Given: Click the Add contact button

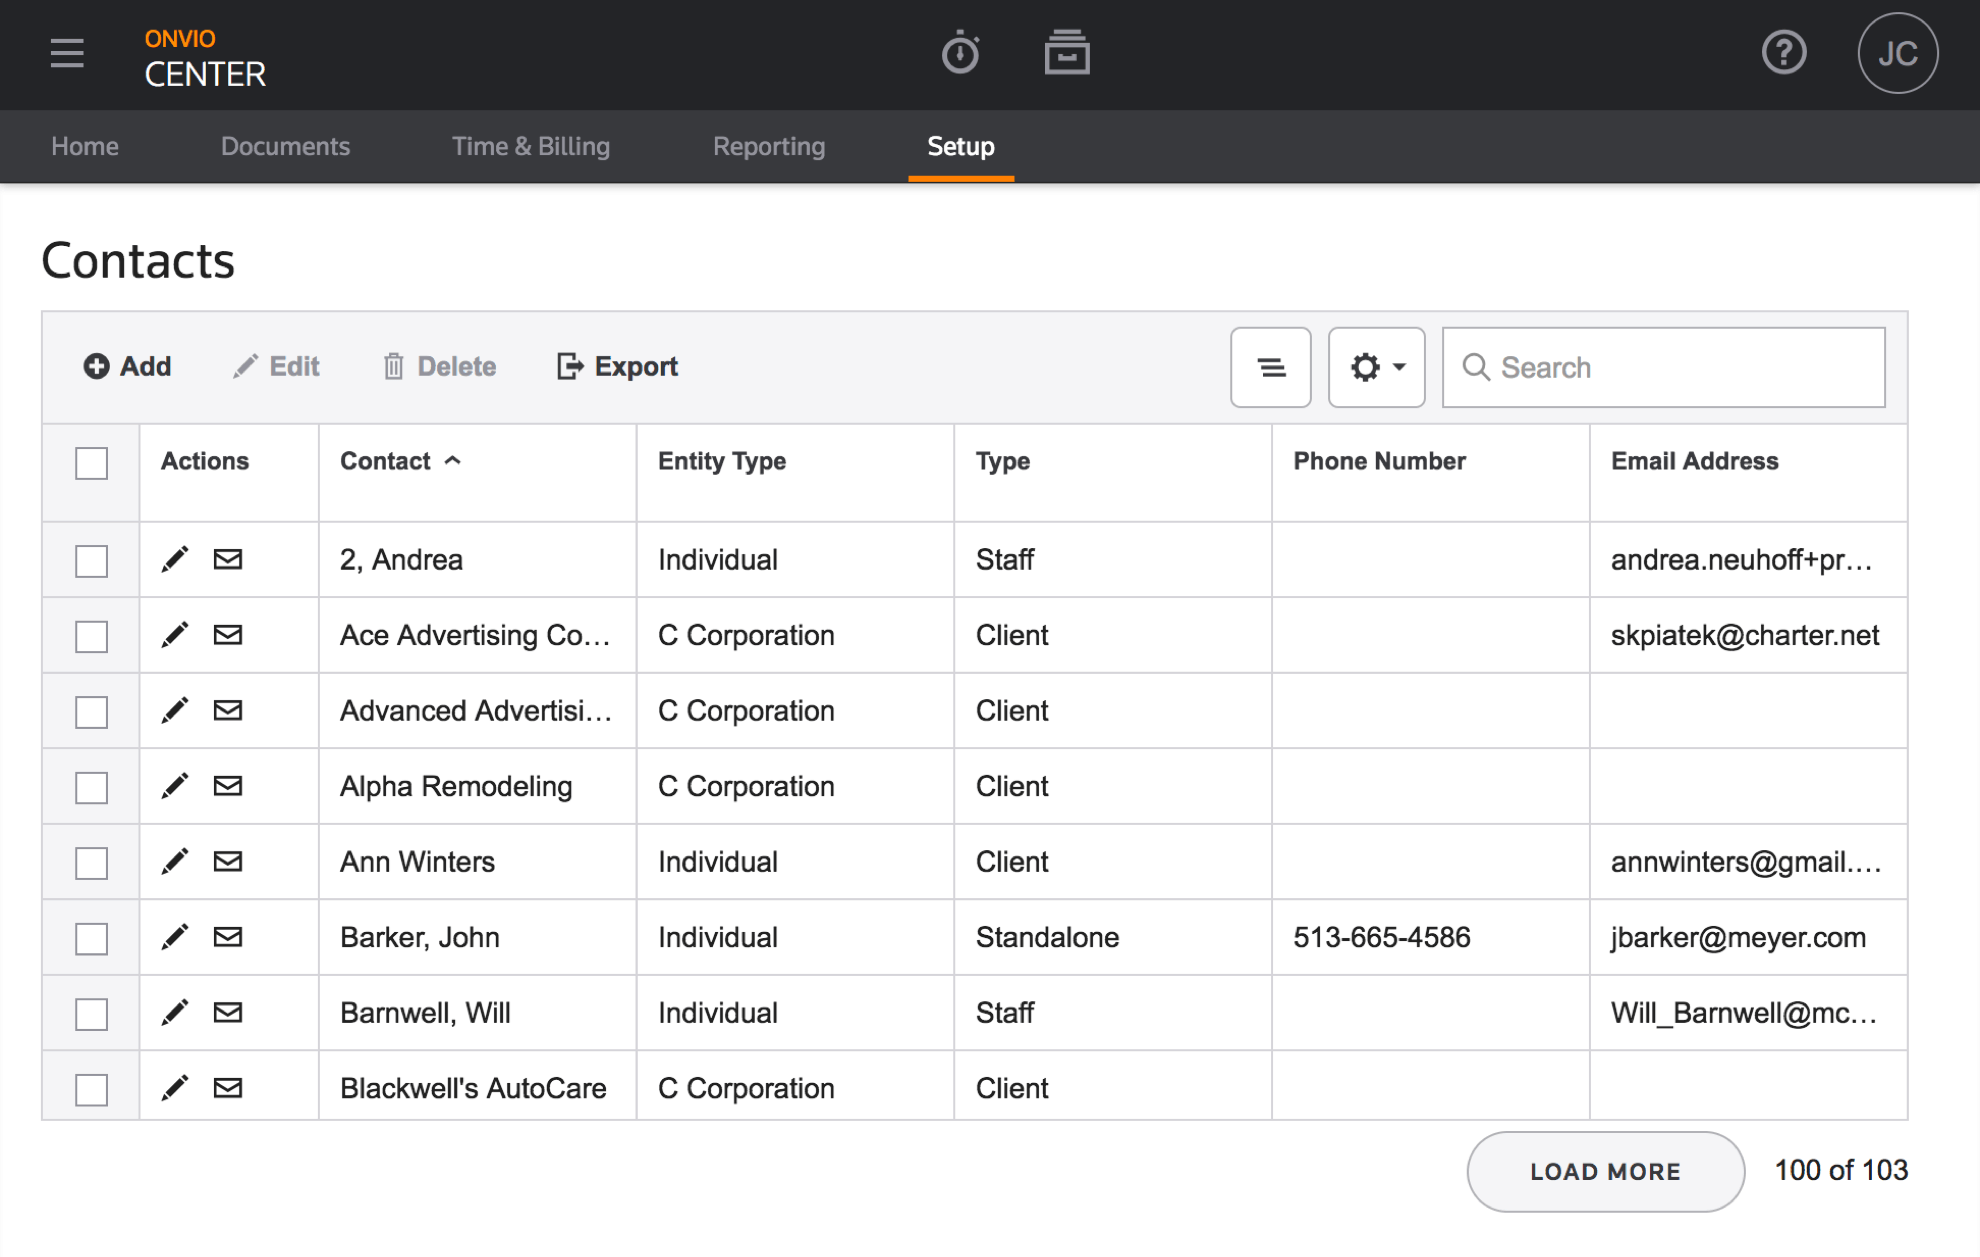Looking at the screenshot, I should (127, 367).
